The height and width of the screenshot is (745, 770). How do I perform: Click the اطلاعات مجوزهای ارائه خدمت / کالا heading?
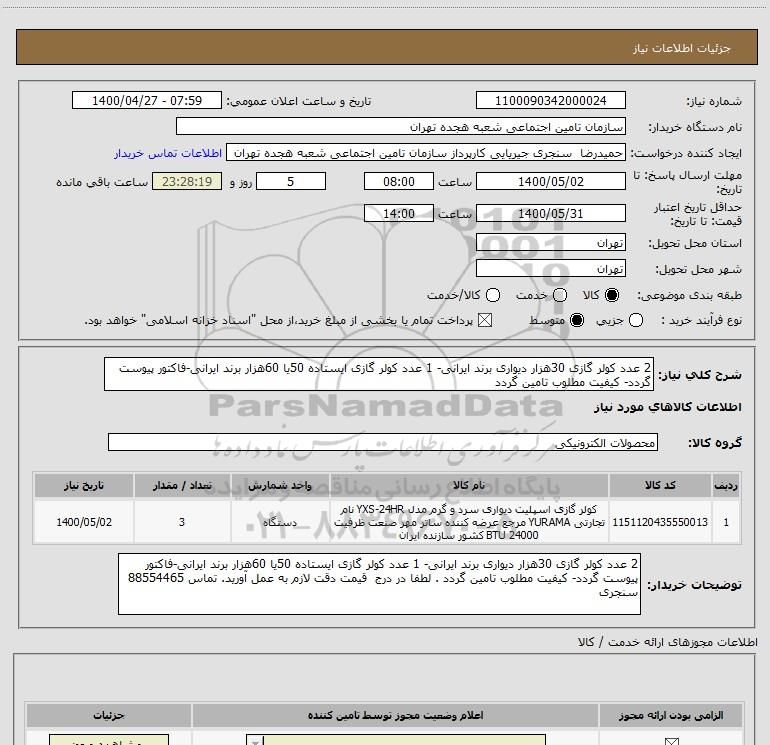pos(668,642)
